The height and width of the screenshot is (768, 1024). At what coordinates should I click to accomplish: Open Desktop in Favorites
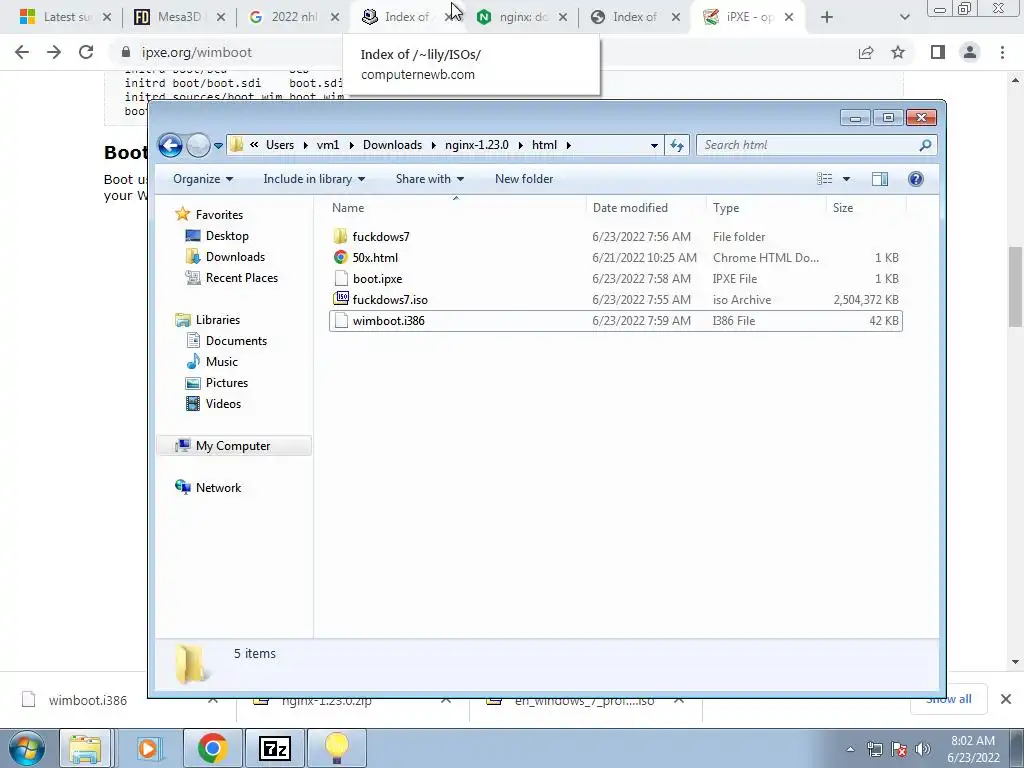click(227, 236)
